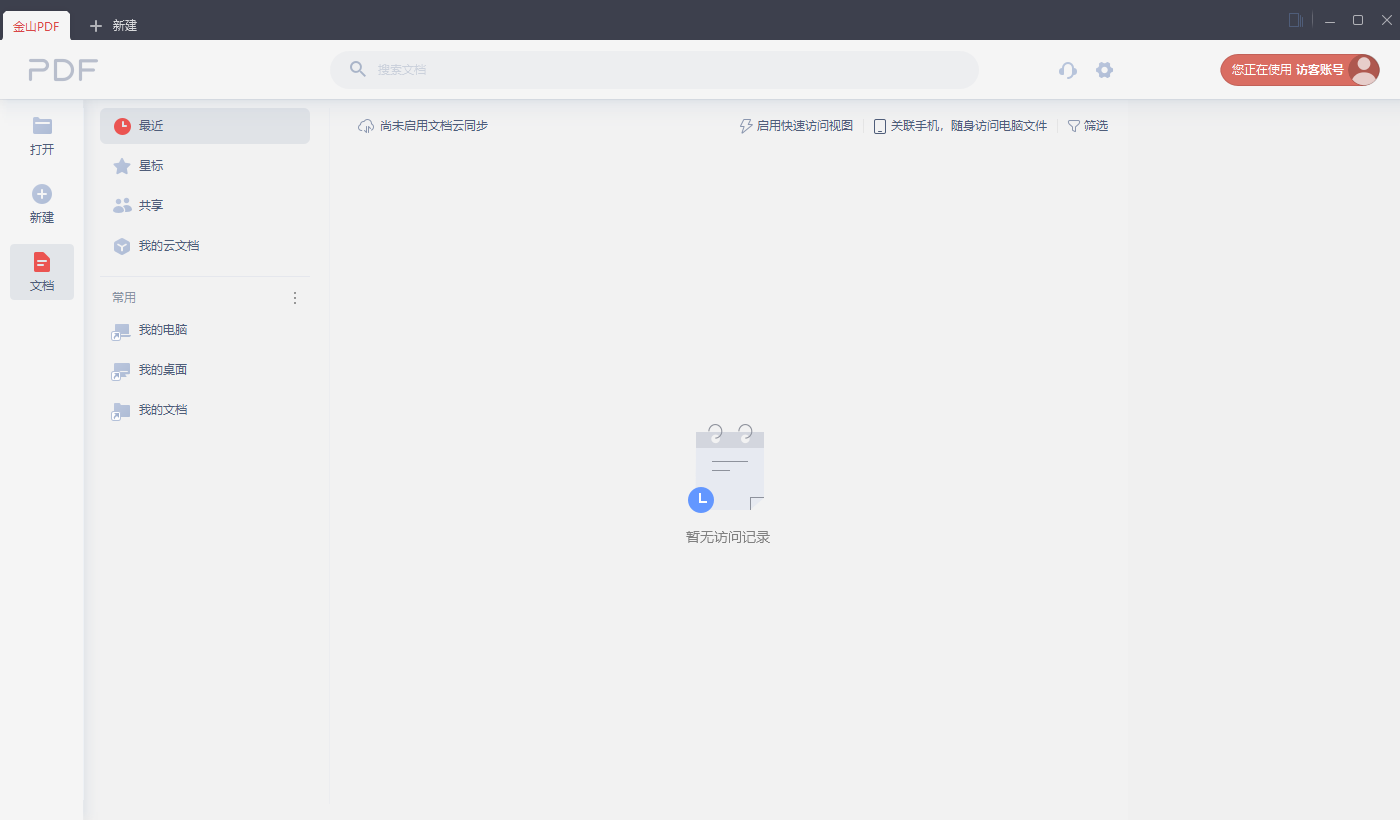Open a new tab with the 新建 tab button
The width and height of the screenshot is (1400, 820).
[113, 26]
